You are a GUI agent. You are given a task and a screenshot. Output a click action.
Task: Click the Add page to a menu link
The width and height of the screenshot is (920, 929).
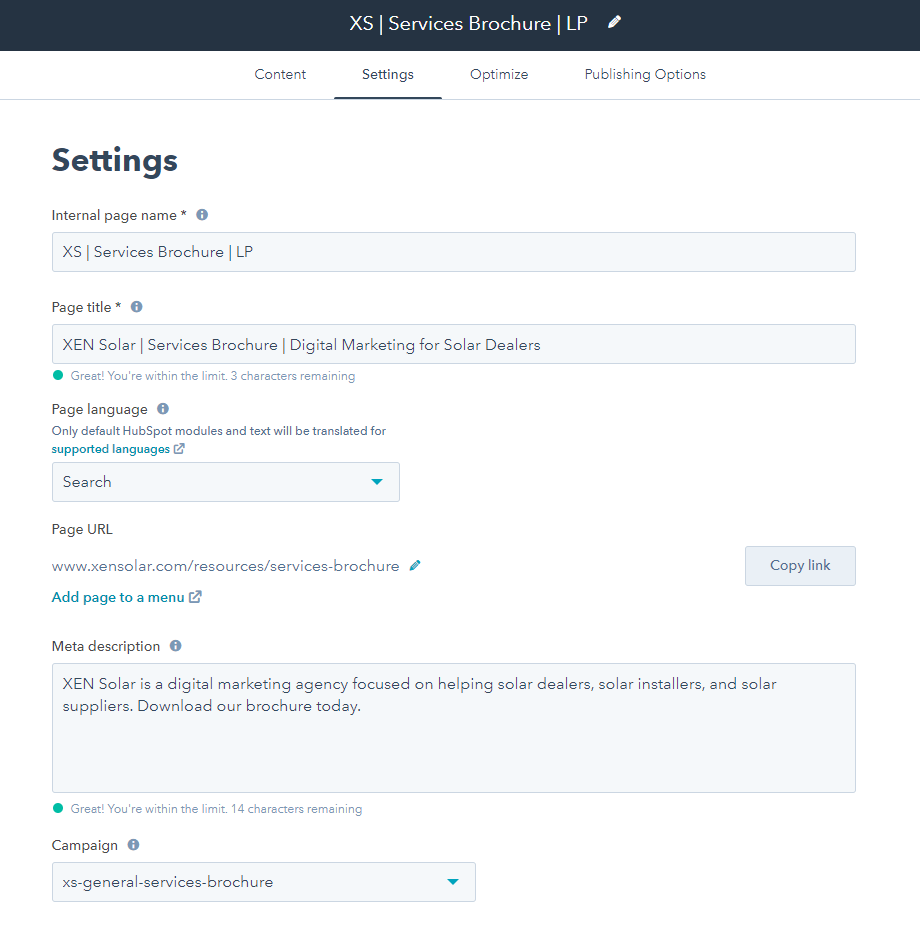click(118, 597)
